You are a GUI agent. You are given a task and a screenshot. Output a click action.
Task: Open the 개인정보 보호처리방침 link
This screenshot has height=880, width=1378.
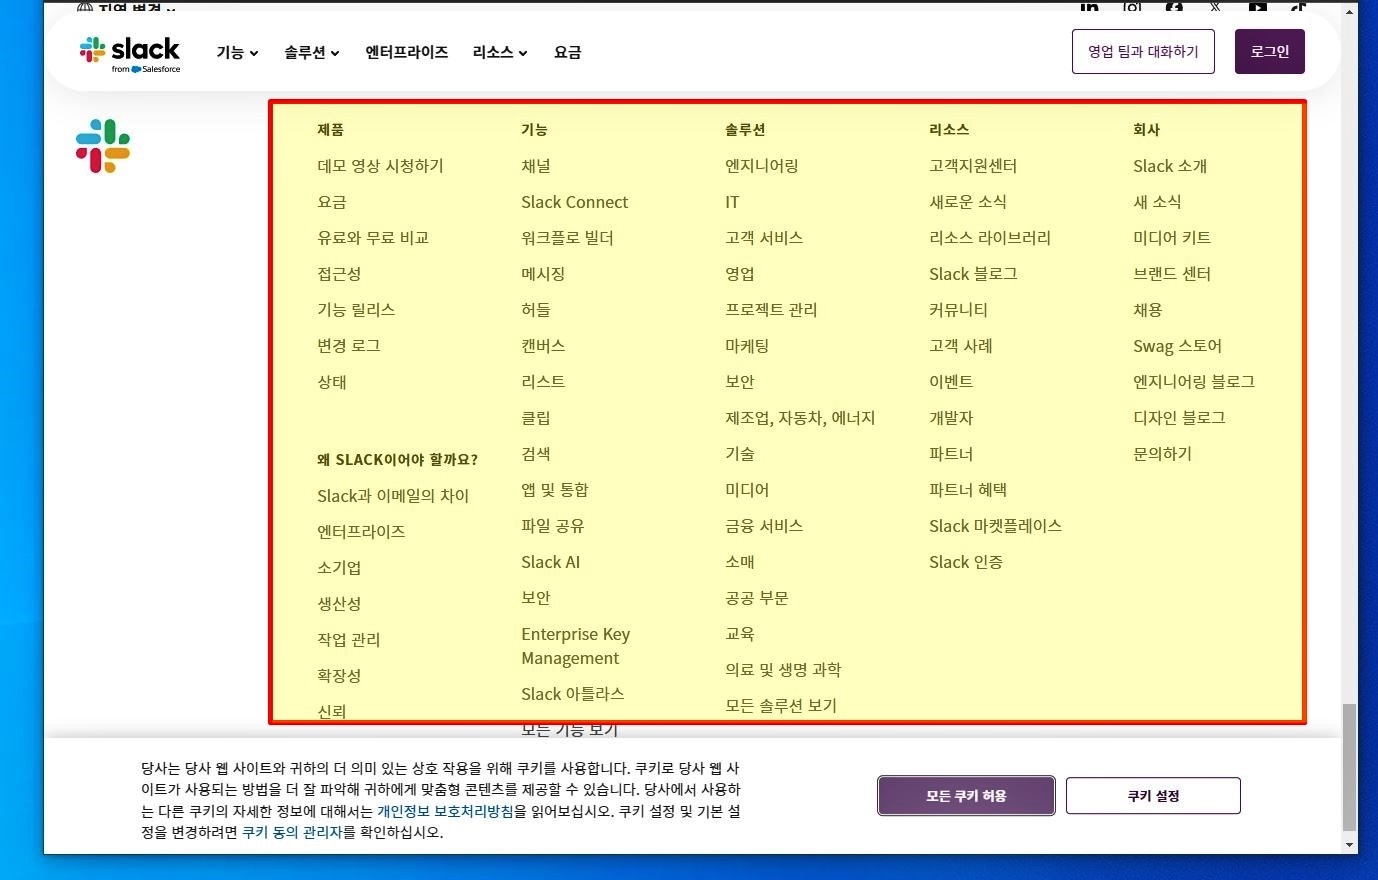coord(445,811)
